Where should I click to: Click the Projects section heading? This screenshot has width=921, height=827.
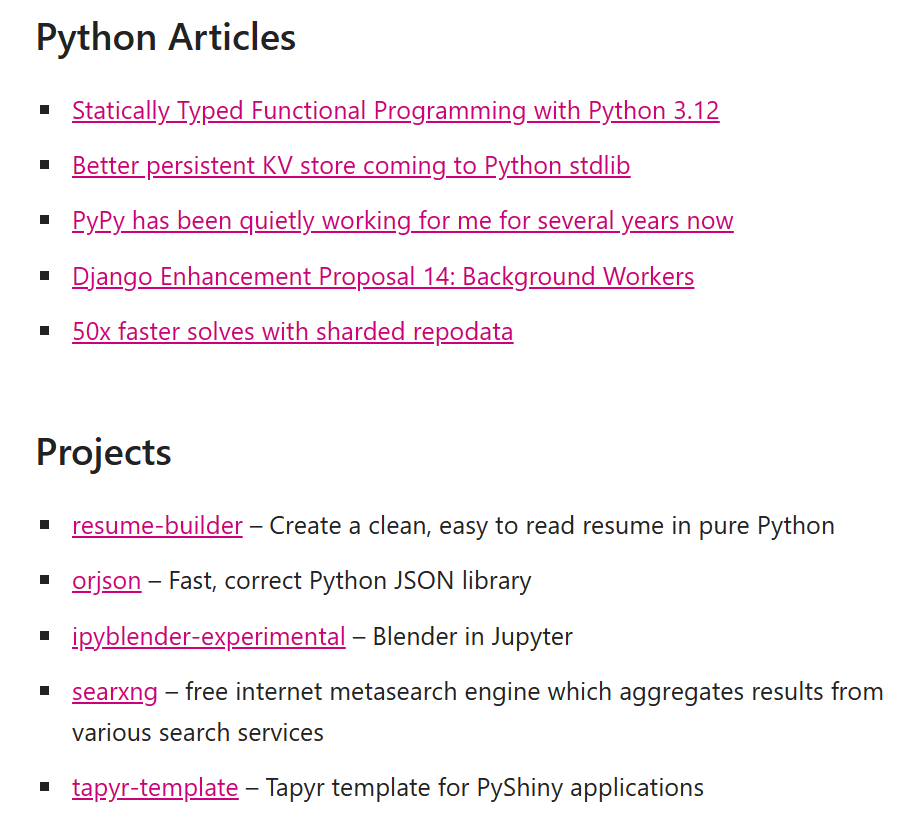pos(104,453)
